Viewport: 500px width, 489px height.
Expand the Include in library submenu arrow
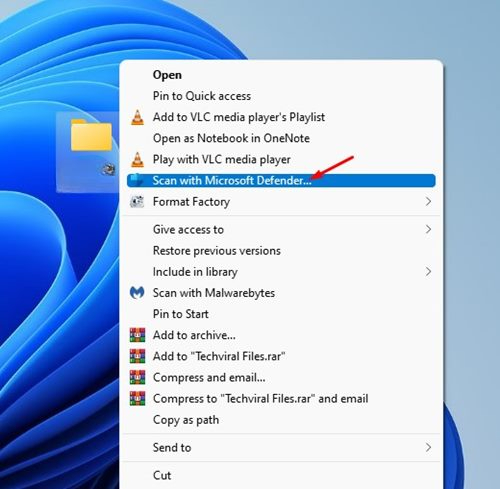point(428,272)
